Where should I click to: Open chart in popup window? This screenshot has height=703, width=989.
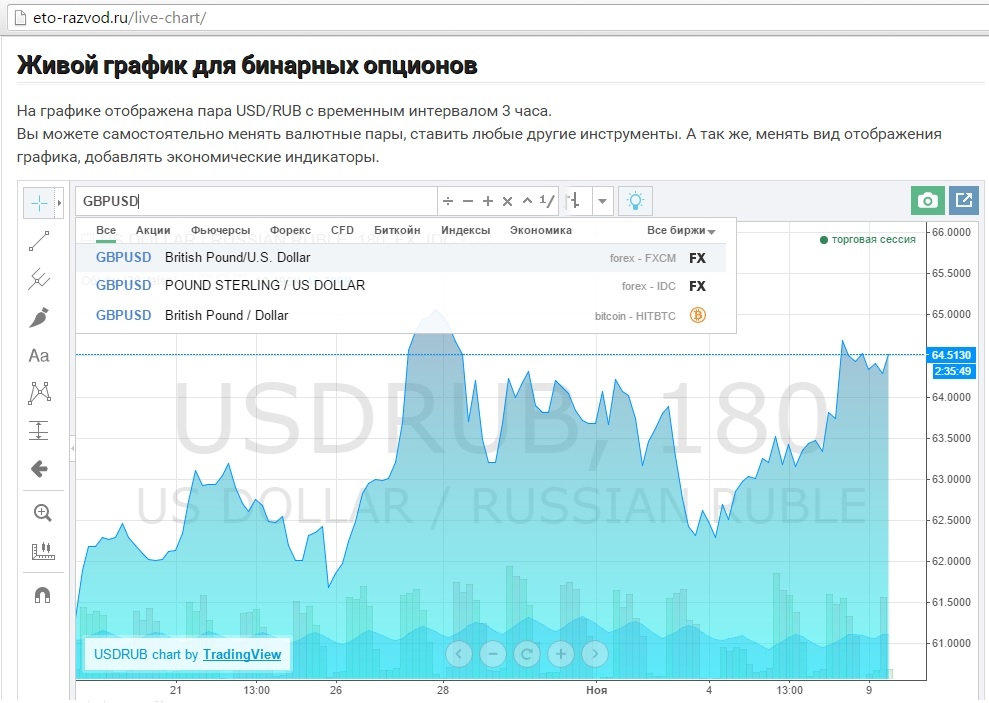pyautogui.click(x=963, y=201)
